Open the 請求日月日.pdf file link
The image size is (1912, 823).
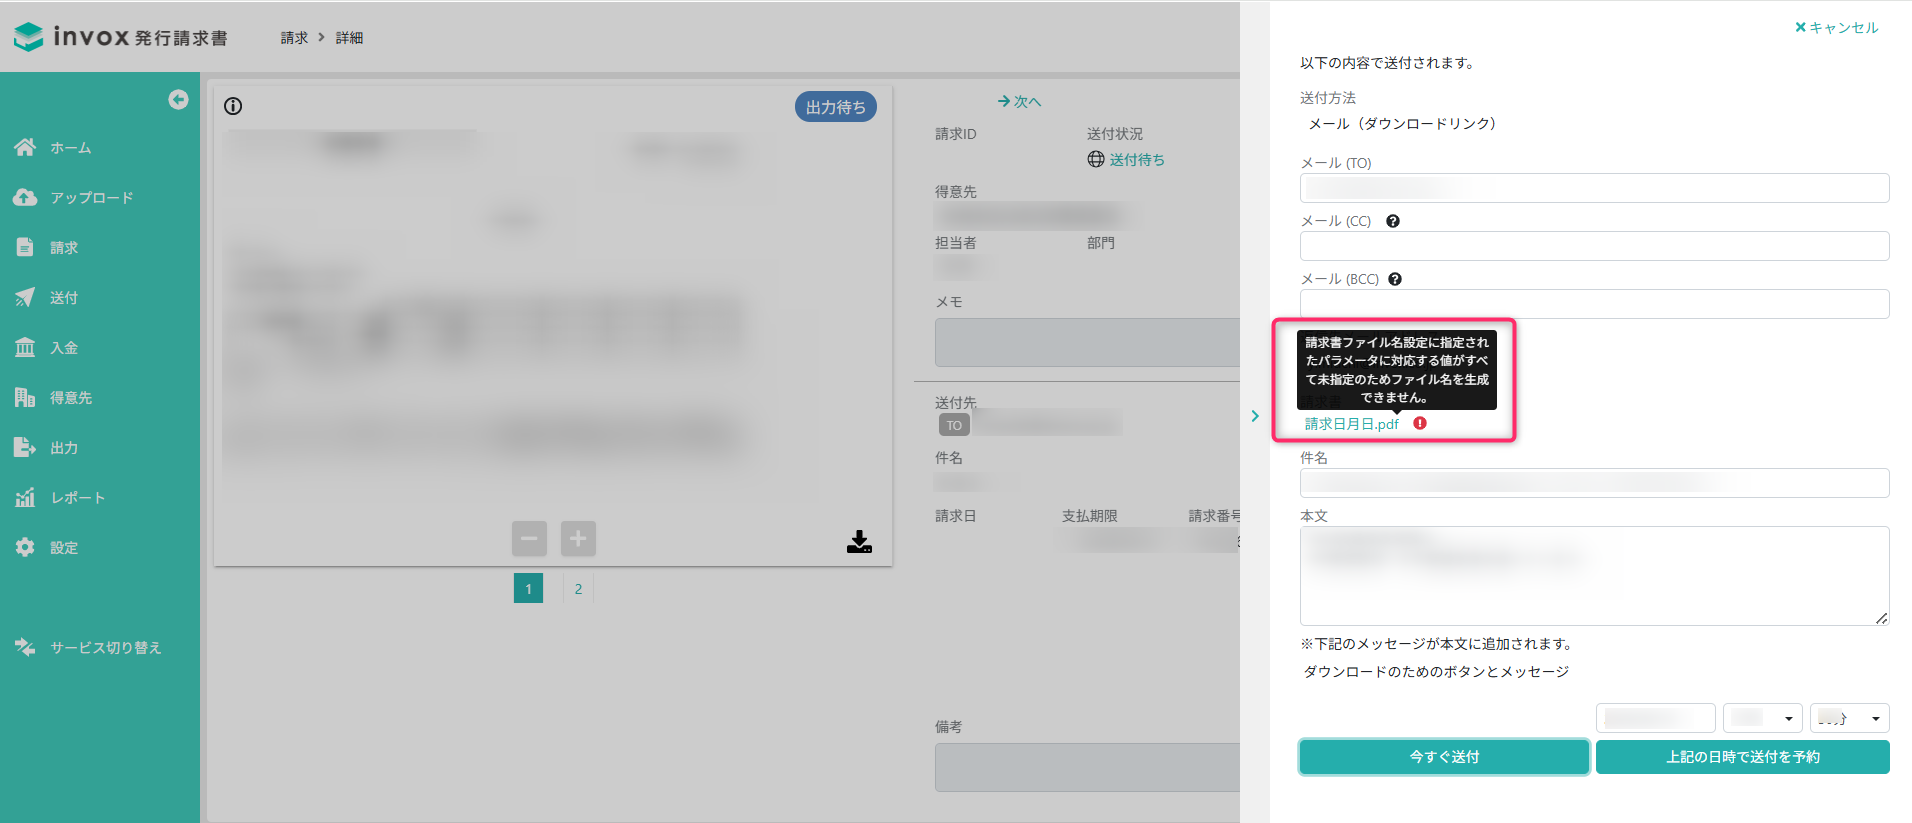point(1351,424)
